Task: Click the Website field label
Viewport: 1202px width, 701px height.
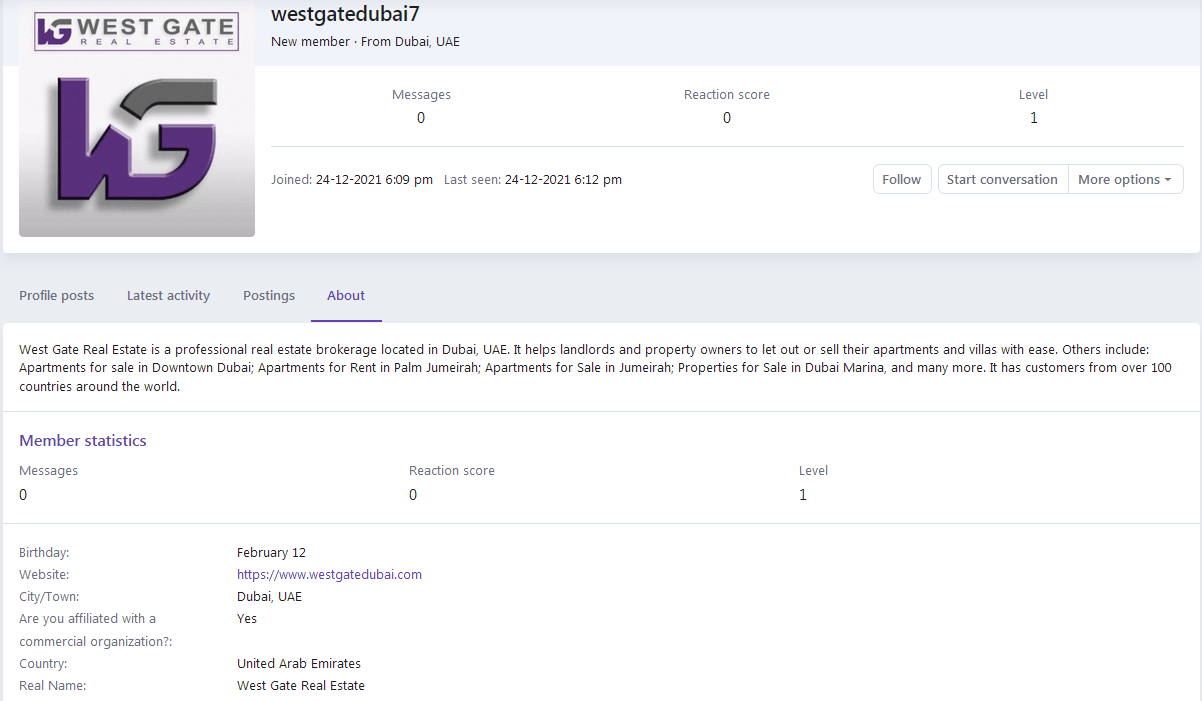Action: pyautogui.click(x=44, y=574)
